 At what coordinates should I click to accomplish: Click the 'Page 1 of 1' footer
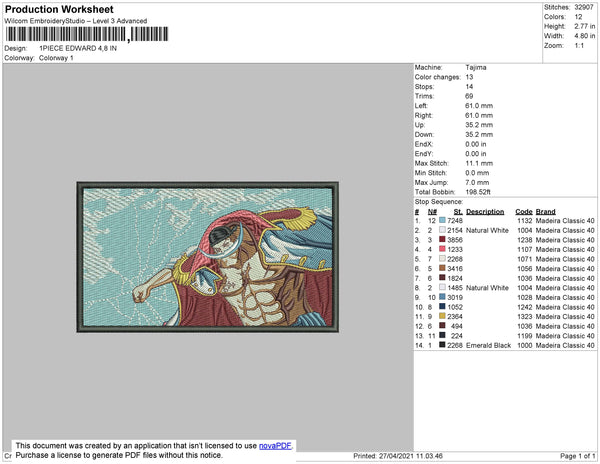(x=577, y=456)
